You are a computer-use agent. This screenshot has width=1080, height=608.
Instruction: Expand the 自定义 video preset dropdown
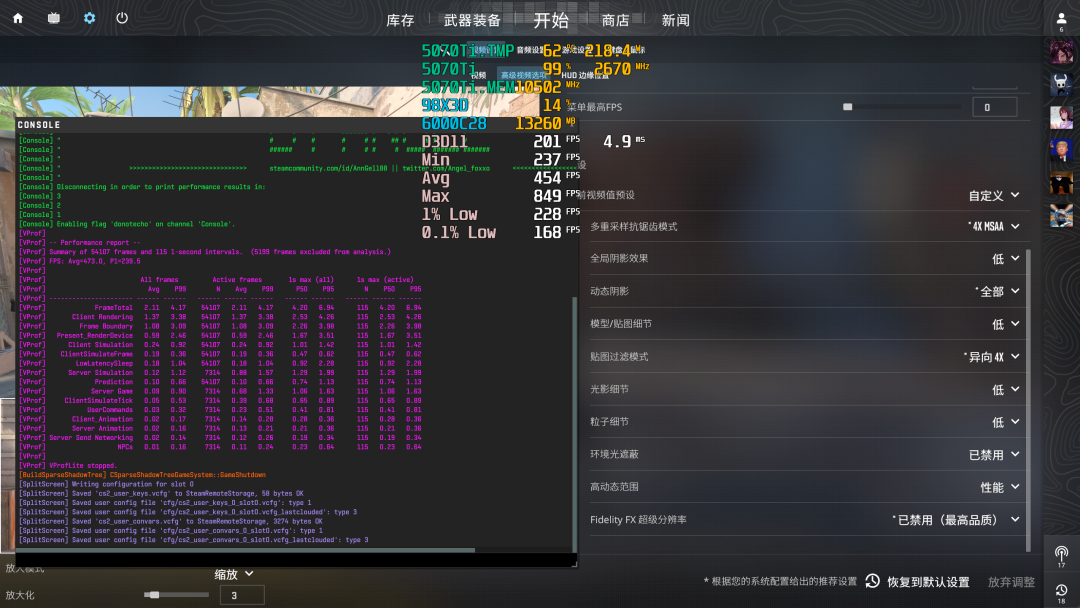(x=994, y=196)
